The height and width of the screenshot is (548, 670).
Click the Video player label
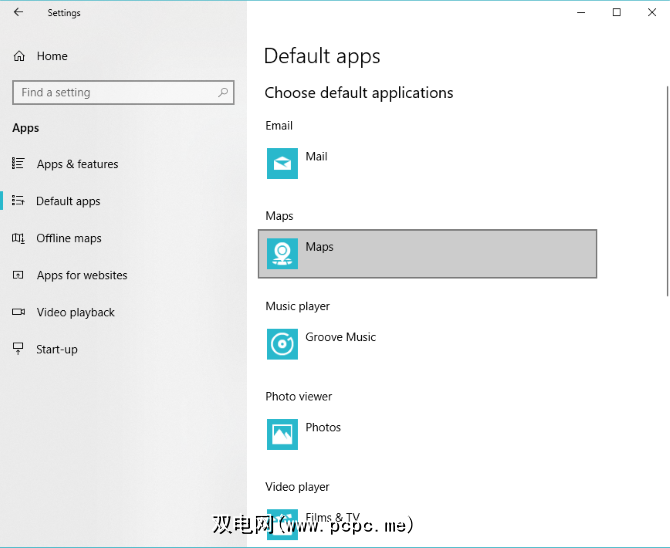tap(297, 487)
